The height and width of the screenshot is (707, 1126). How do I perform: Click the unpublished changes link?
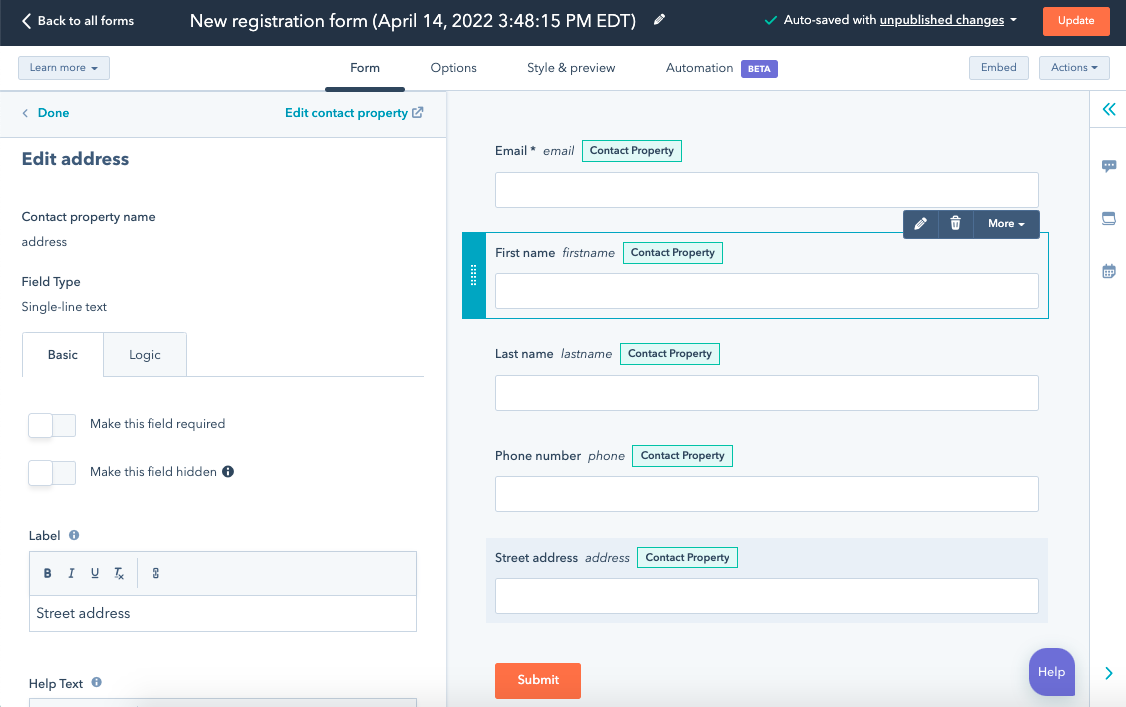pos(941,20)
